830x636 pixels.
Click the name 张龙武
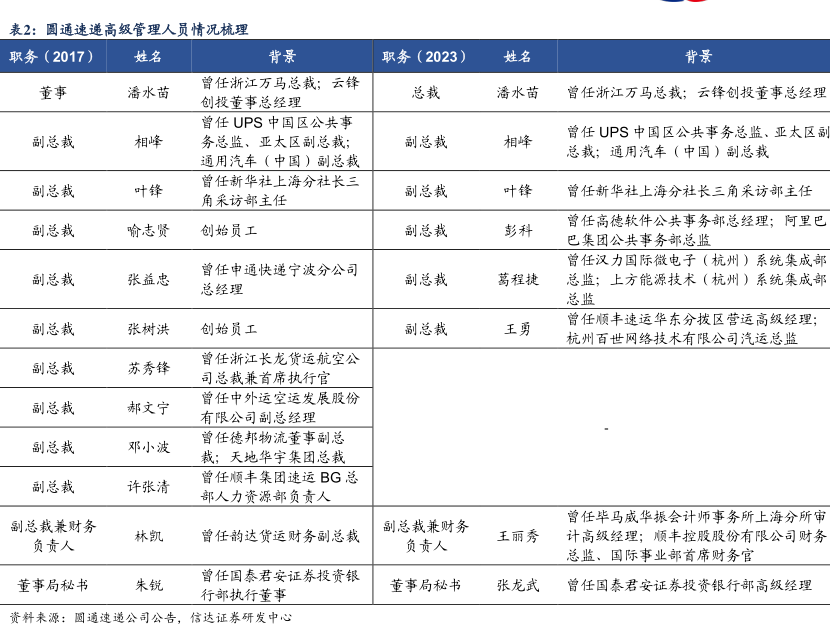[517, 585]
